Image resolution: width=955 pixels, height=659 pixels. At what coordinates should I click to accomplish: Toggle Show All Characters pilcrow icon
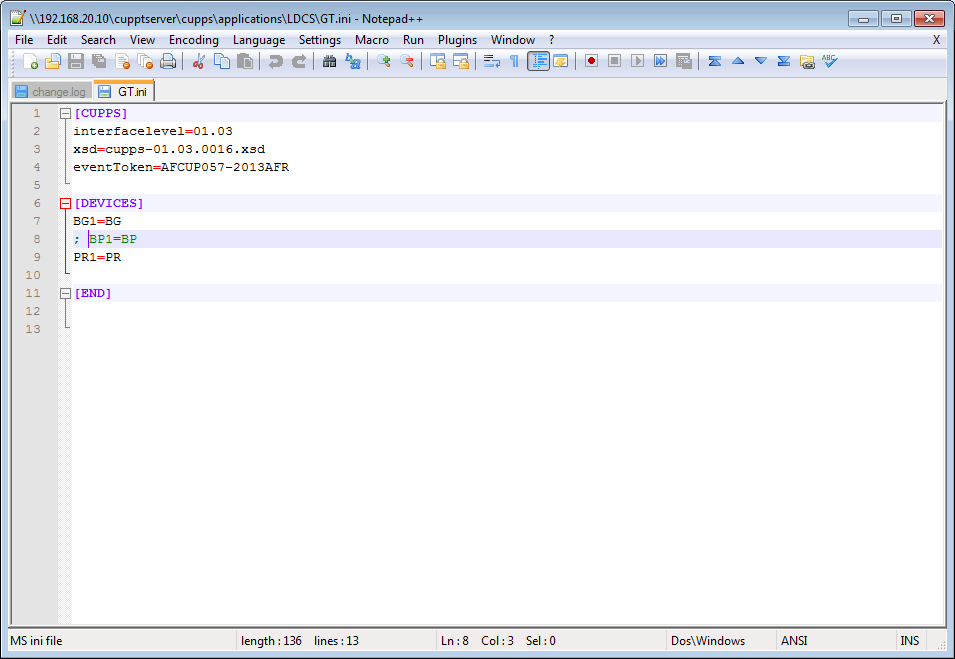click(514, 62)
